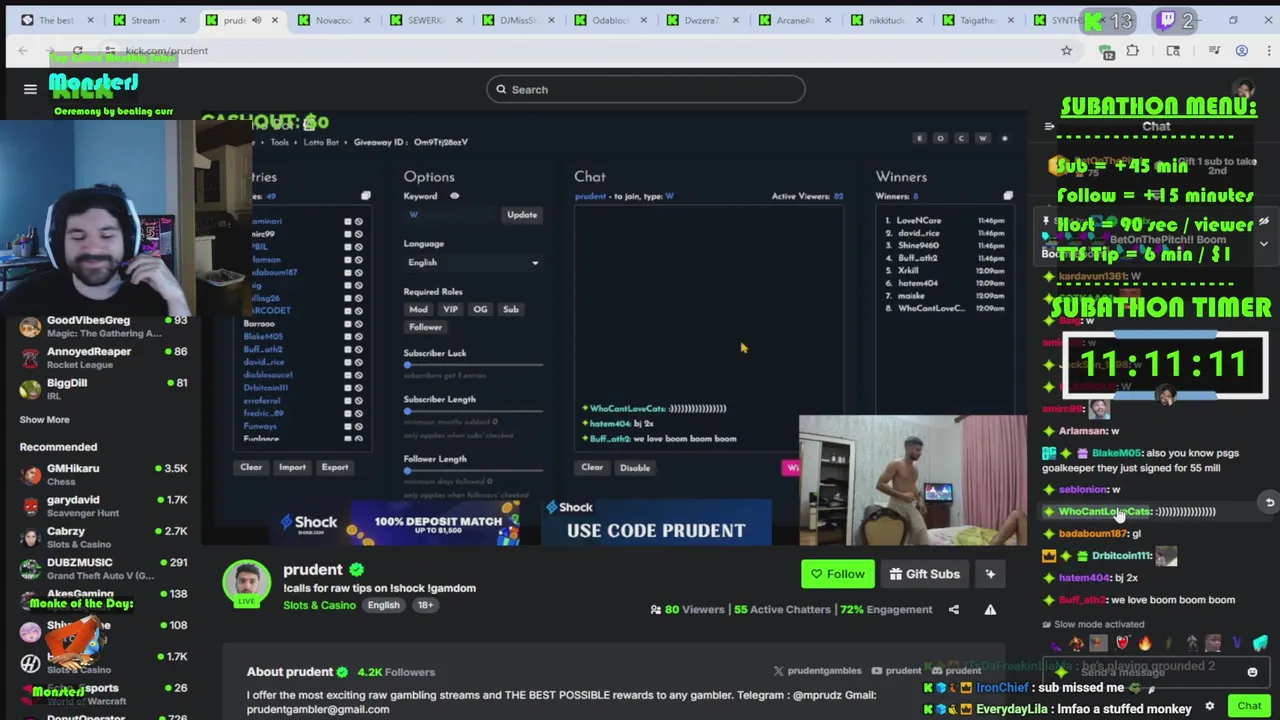The height and width of the screenshot is (720, 1280).
Task: Switch to the SEWERKI browser tab
Action: point(425,20)
